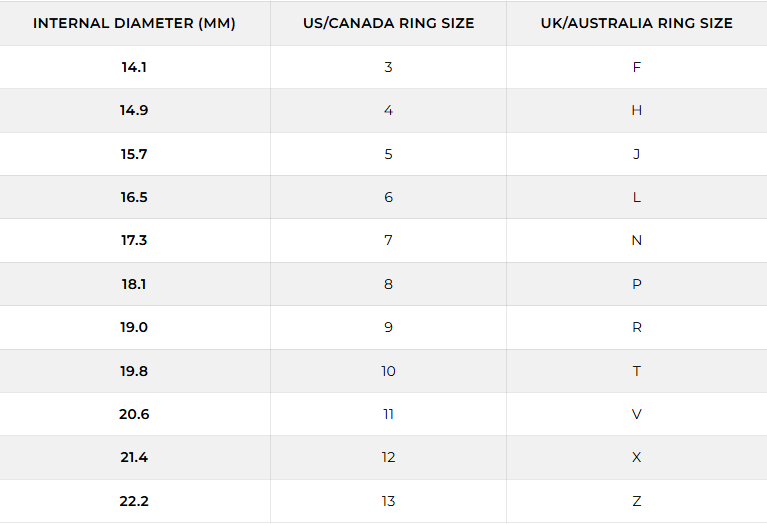767x525 pixels.
Task: Click UK ring size F cell
Action: pos(636,67)
